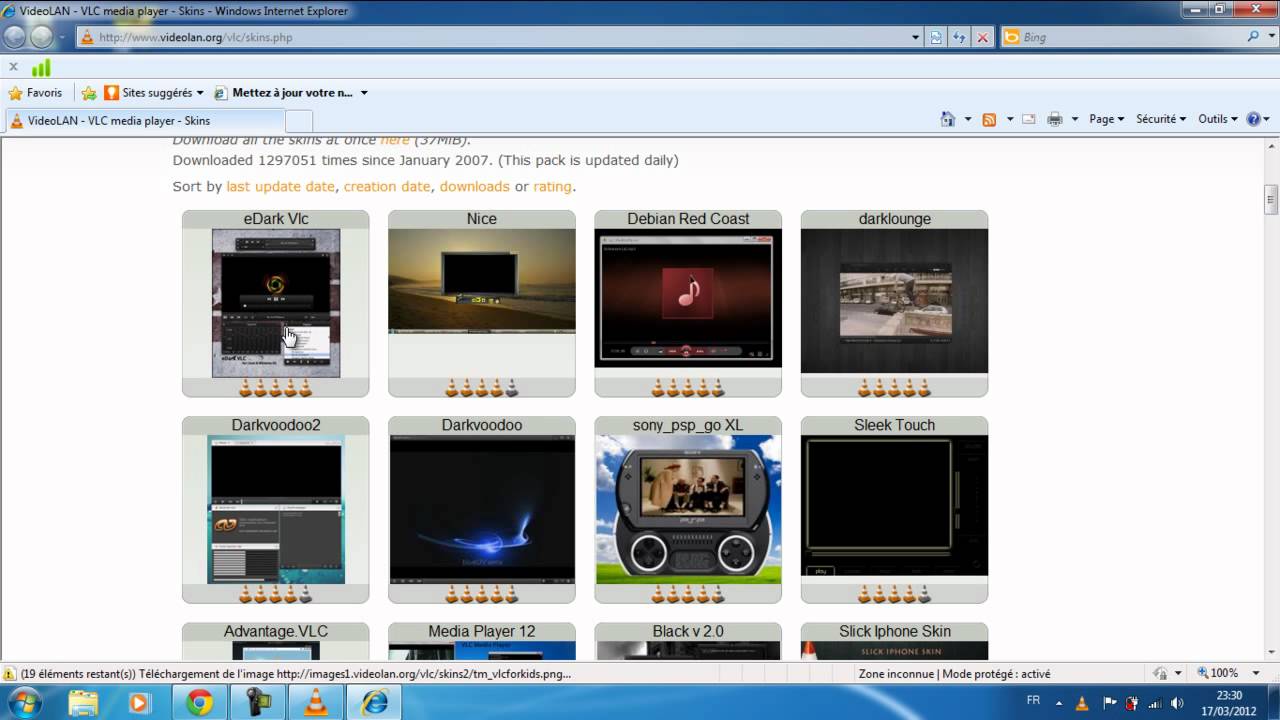Screen dimensions: 1280x720
Task: Click the FR language indicator
Action: 1033,700
